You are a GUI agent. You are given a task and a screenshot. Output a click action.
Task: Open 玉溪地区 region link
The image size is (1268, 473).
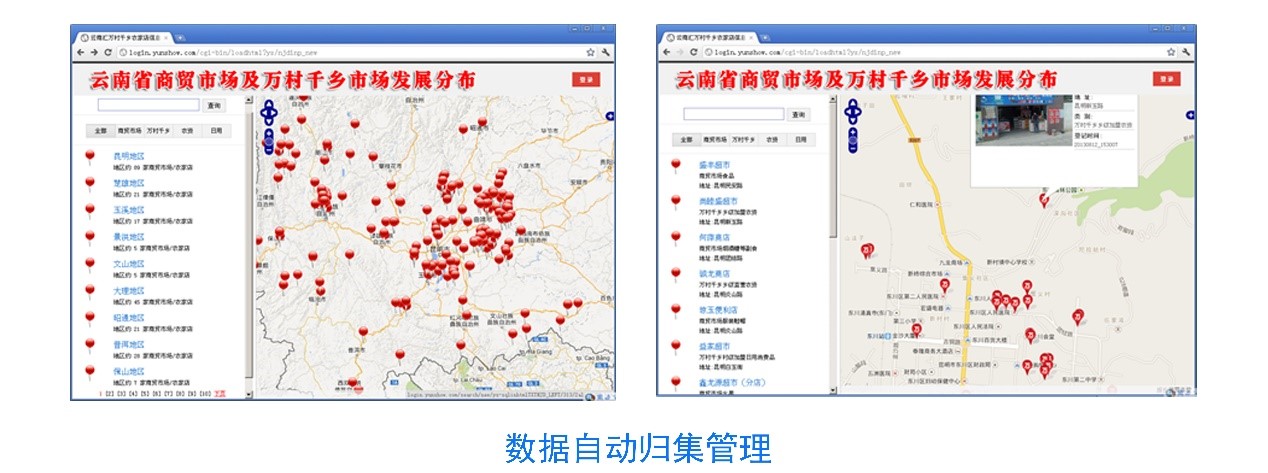(x=129, y=211)
